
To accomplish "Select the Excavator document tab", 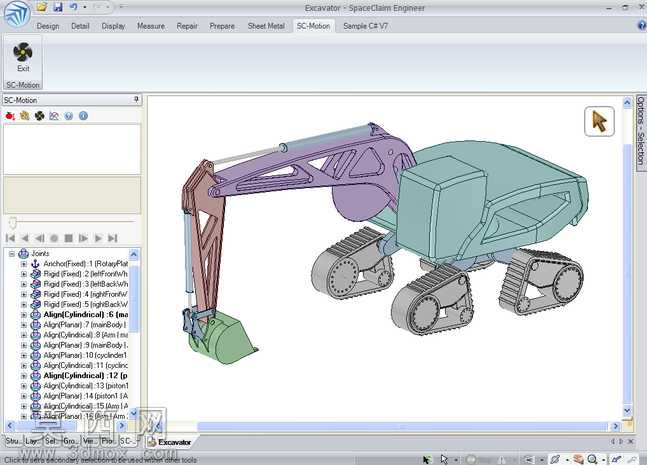I will tap(170, 442).
